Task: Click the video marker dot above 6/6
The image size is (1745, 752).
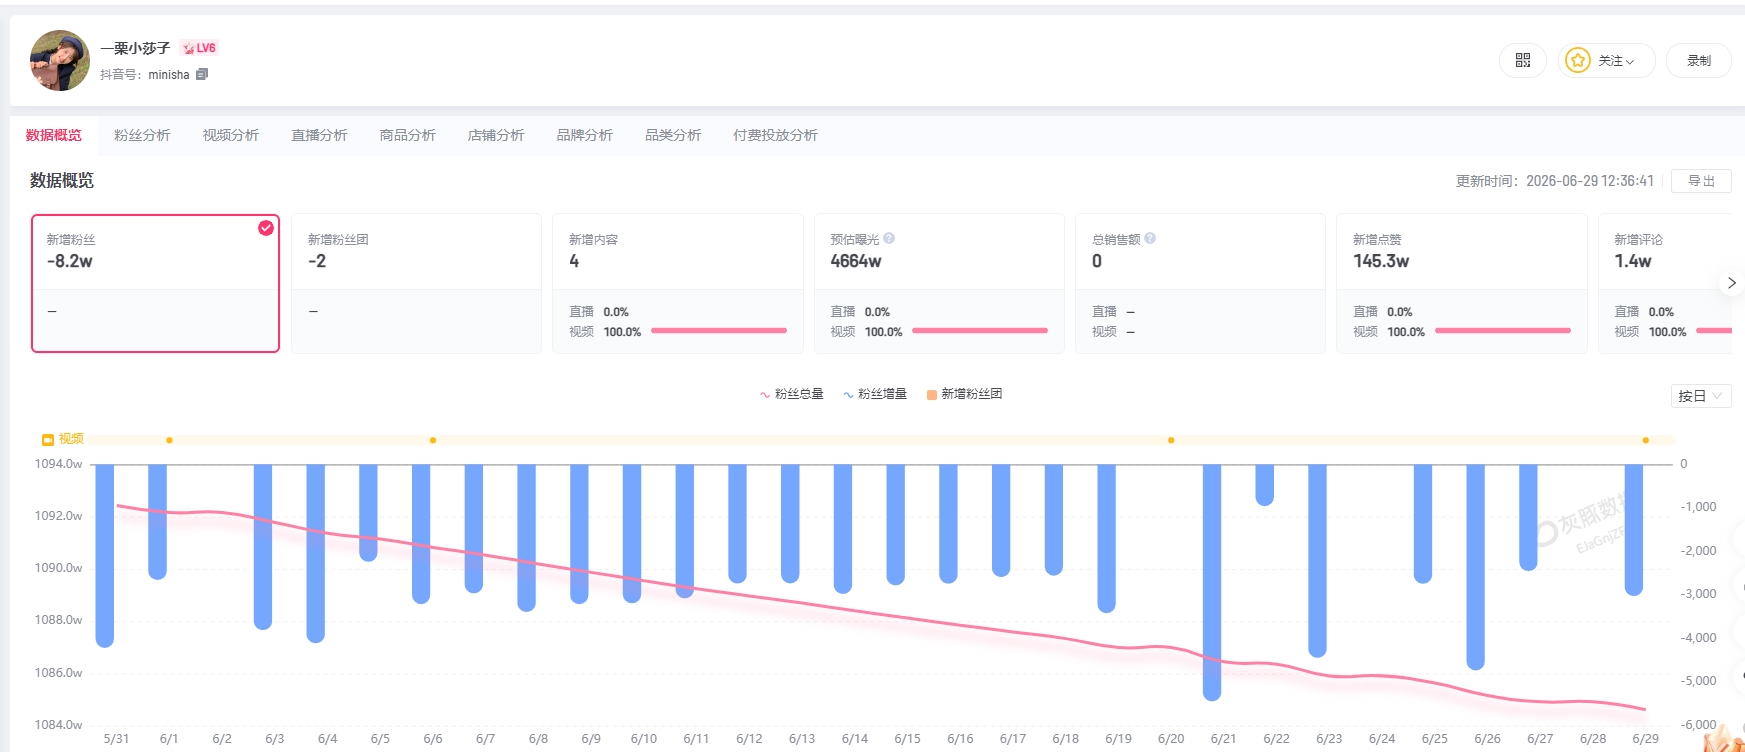Action: pos(433,440)
